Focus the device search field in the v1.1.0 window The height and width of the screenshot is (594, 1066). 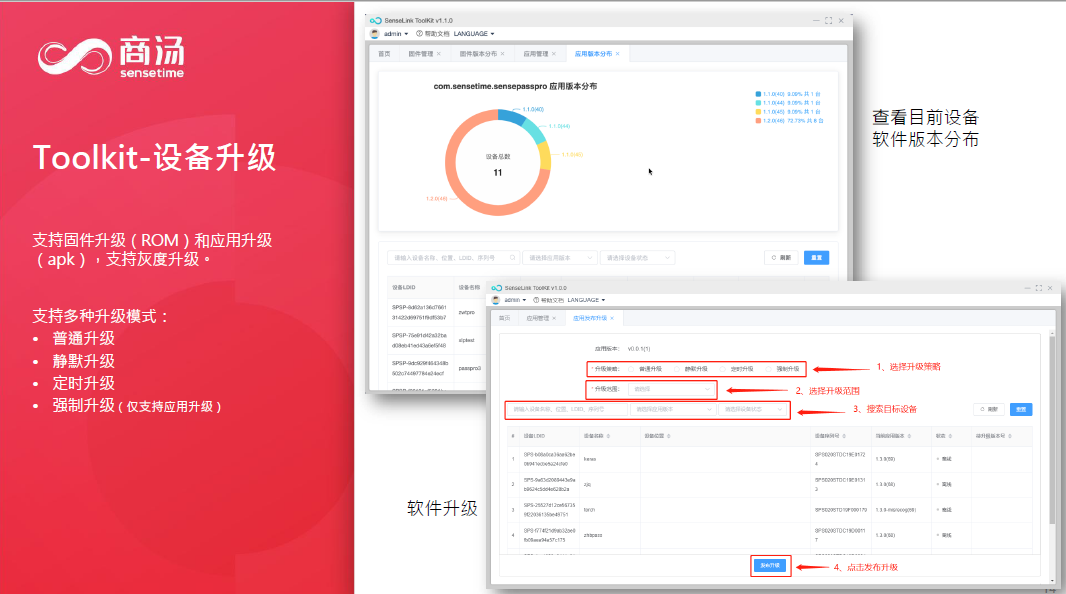click(453, 258)
